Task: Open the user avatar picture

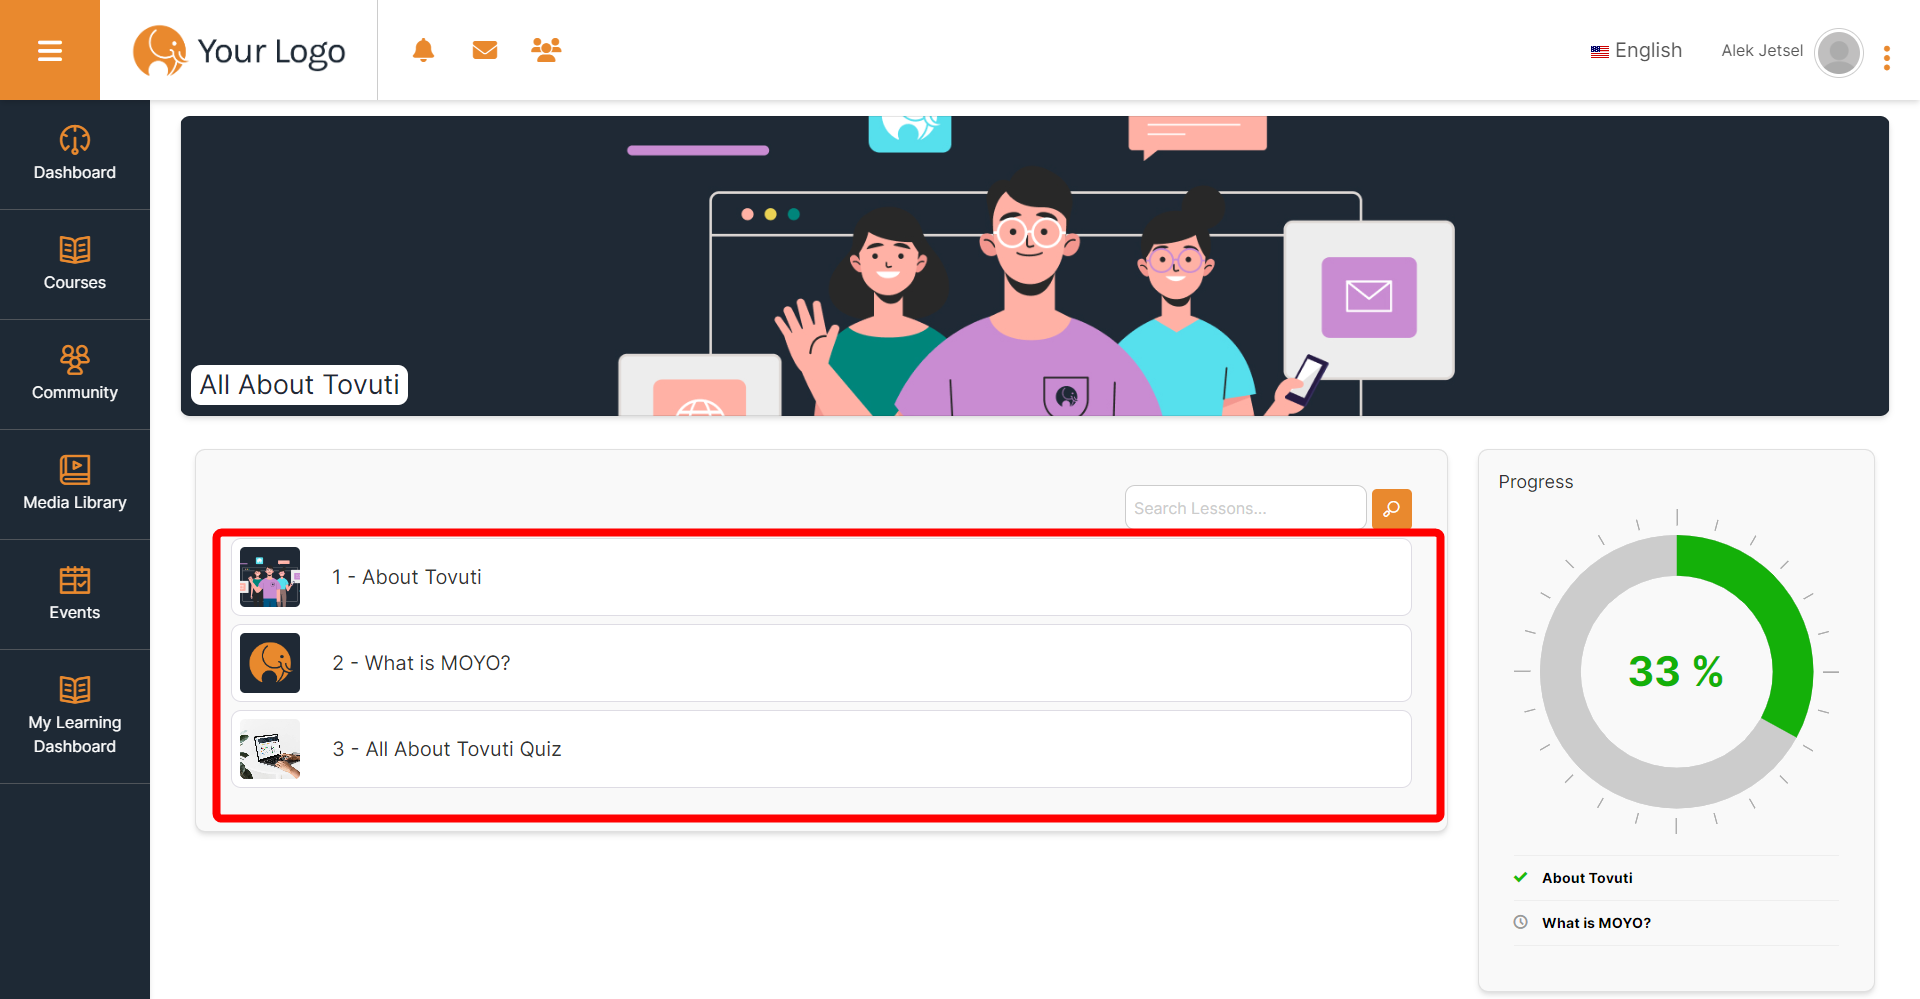Action: (x=1839, y=52)
